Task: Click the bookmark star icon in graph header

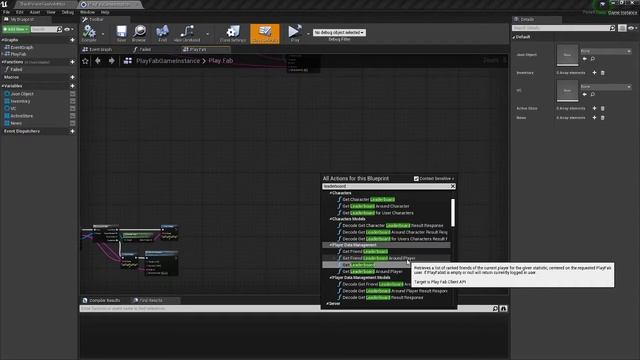Action: [x=85, y=61]
